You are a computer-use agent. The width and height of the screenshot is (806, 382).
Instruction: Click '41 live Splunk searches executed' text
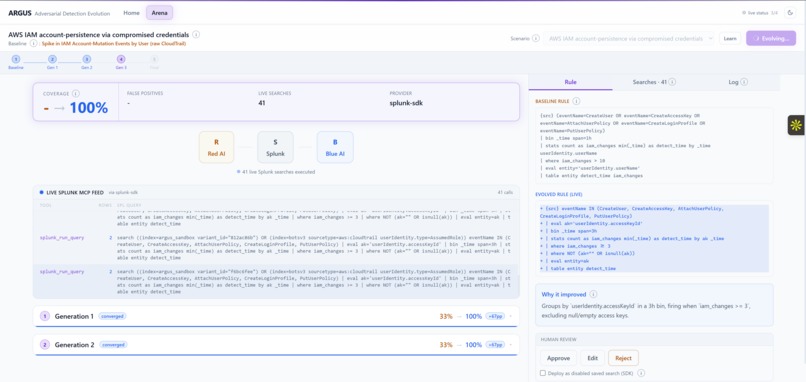tap(278, 172)
